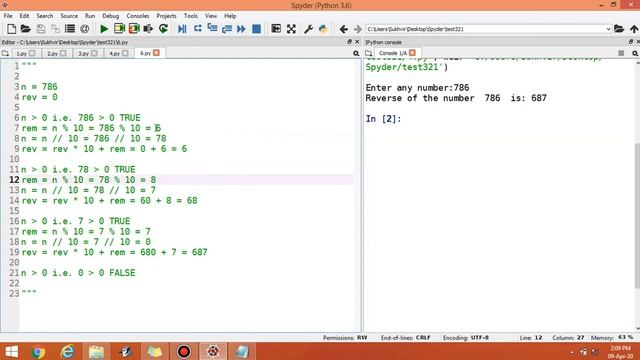Run current cell and advance
Image resolution: width=640 pixels, height=360 pixels.
[134, 29]
